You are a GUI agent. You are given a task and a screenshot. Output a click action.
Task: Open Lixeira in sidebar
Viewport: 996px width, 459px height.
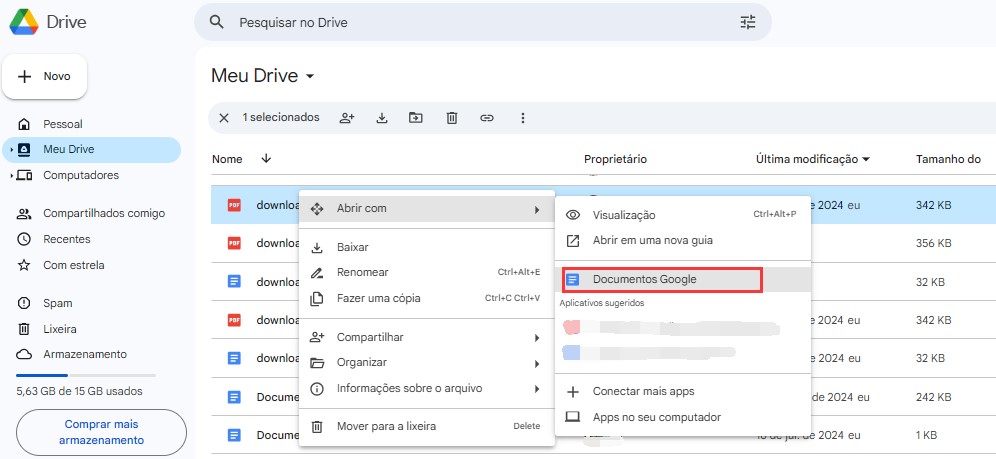tap(91, 329)
